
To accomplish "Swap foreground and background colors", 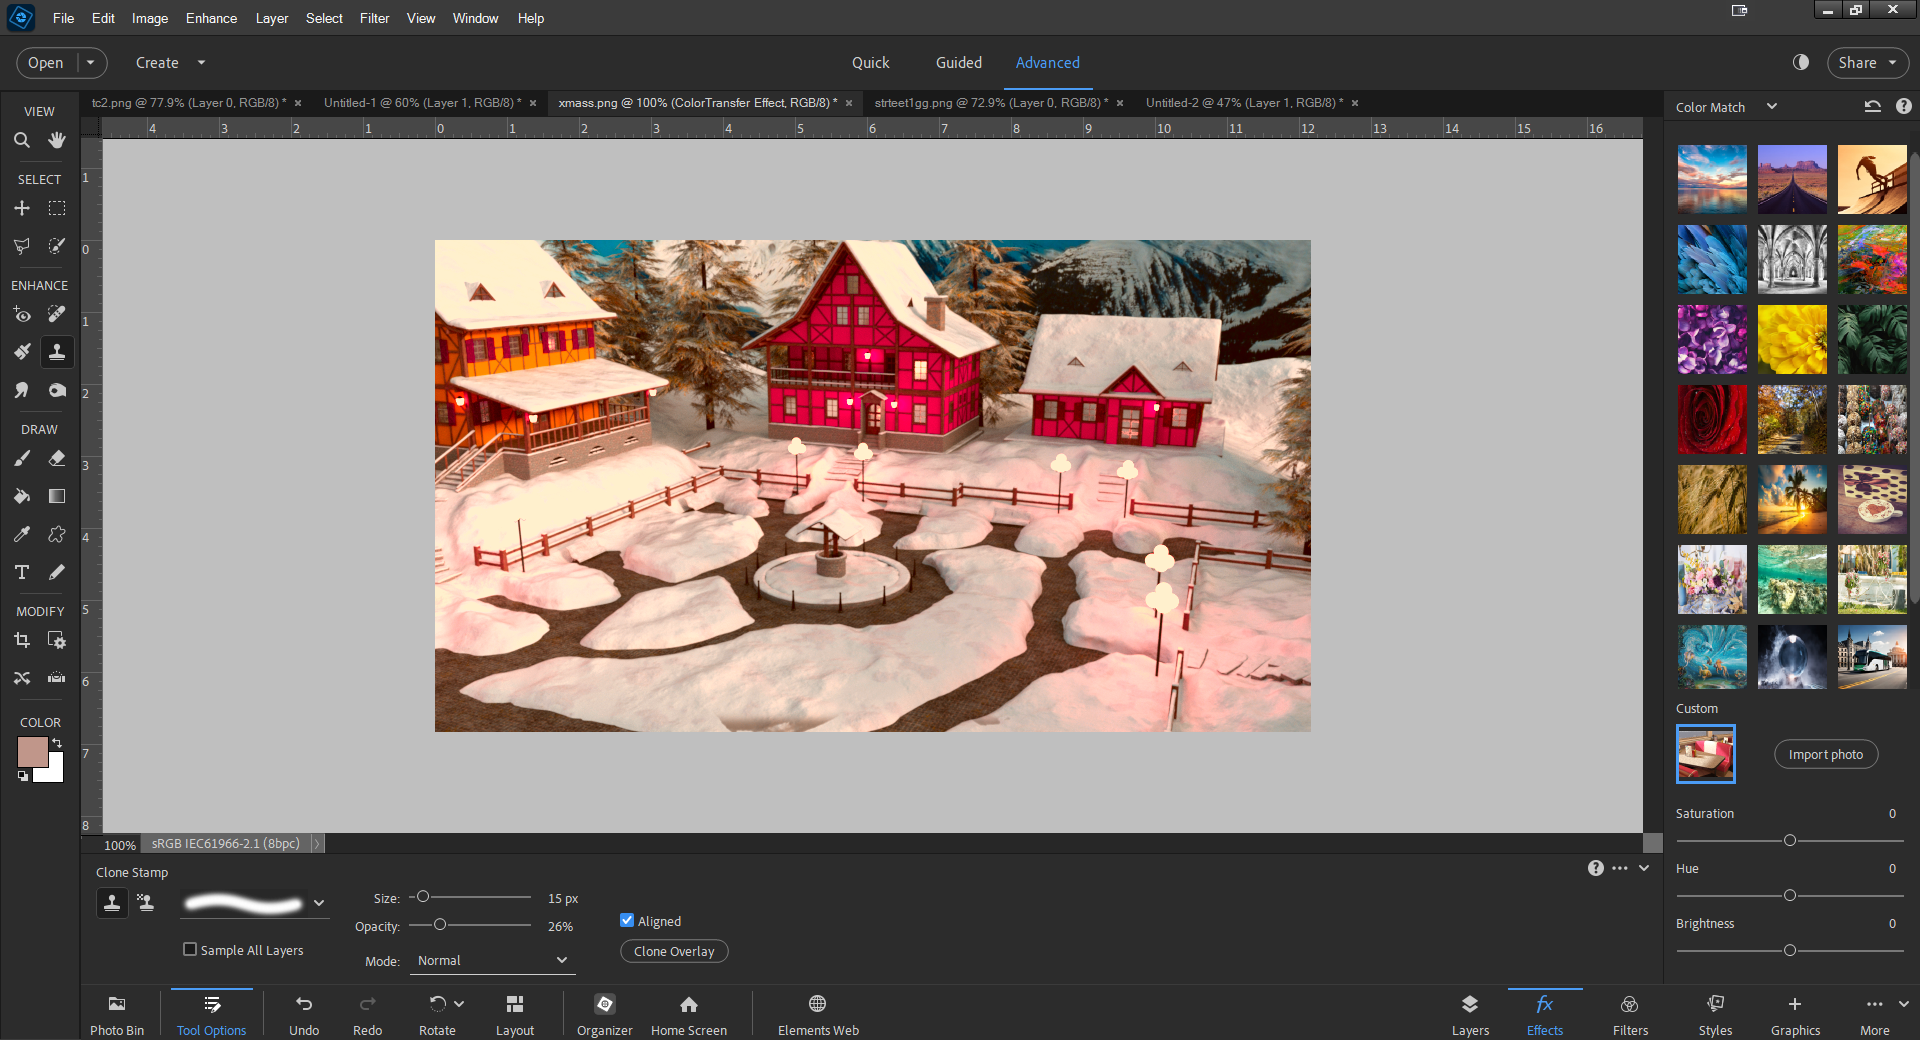I will 58,743.
